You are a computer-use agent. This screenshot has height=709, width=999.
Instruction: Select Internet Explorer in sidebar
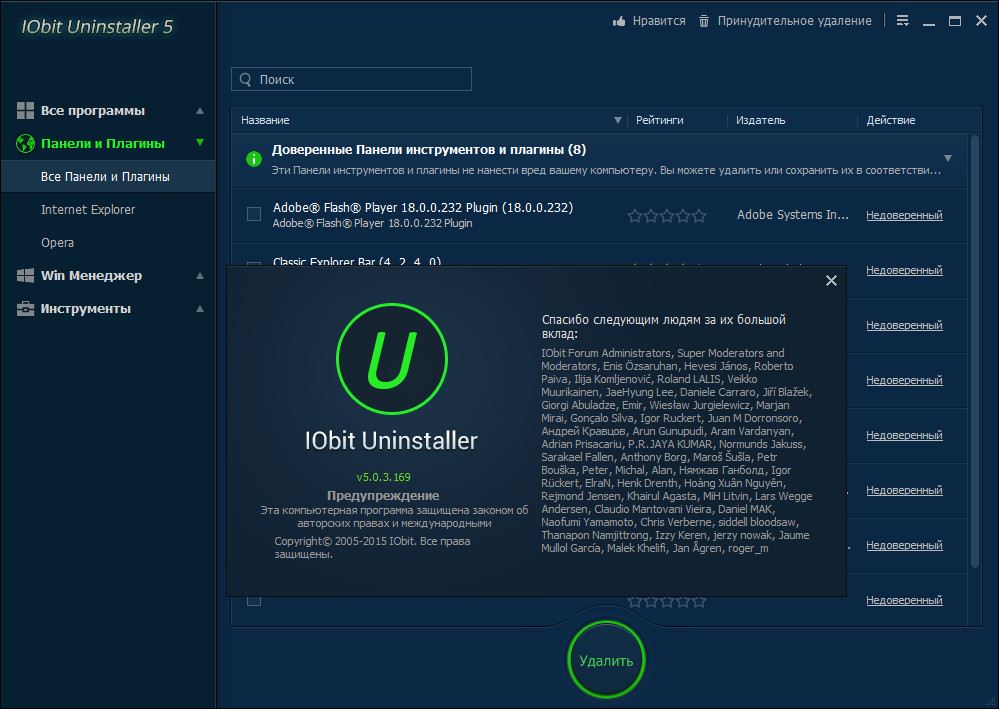[88, 210]
